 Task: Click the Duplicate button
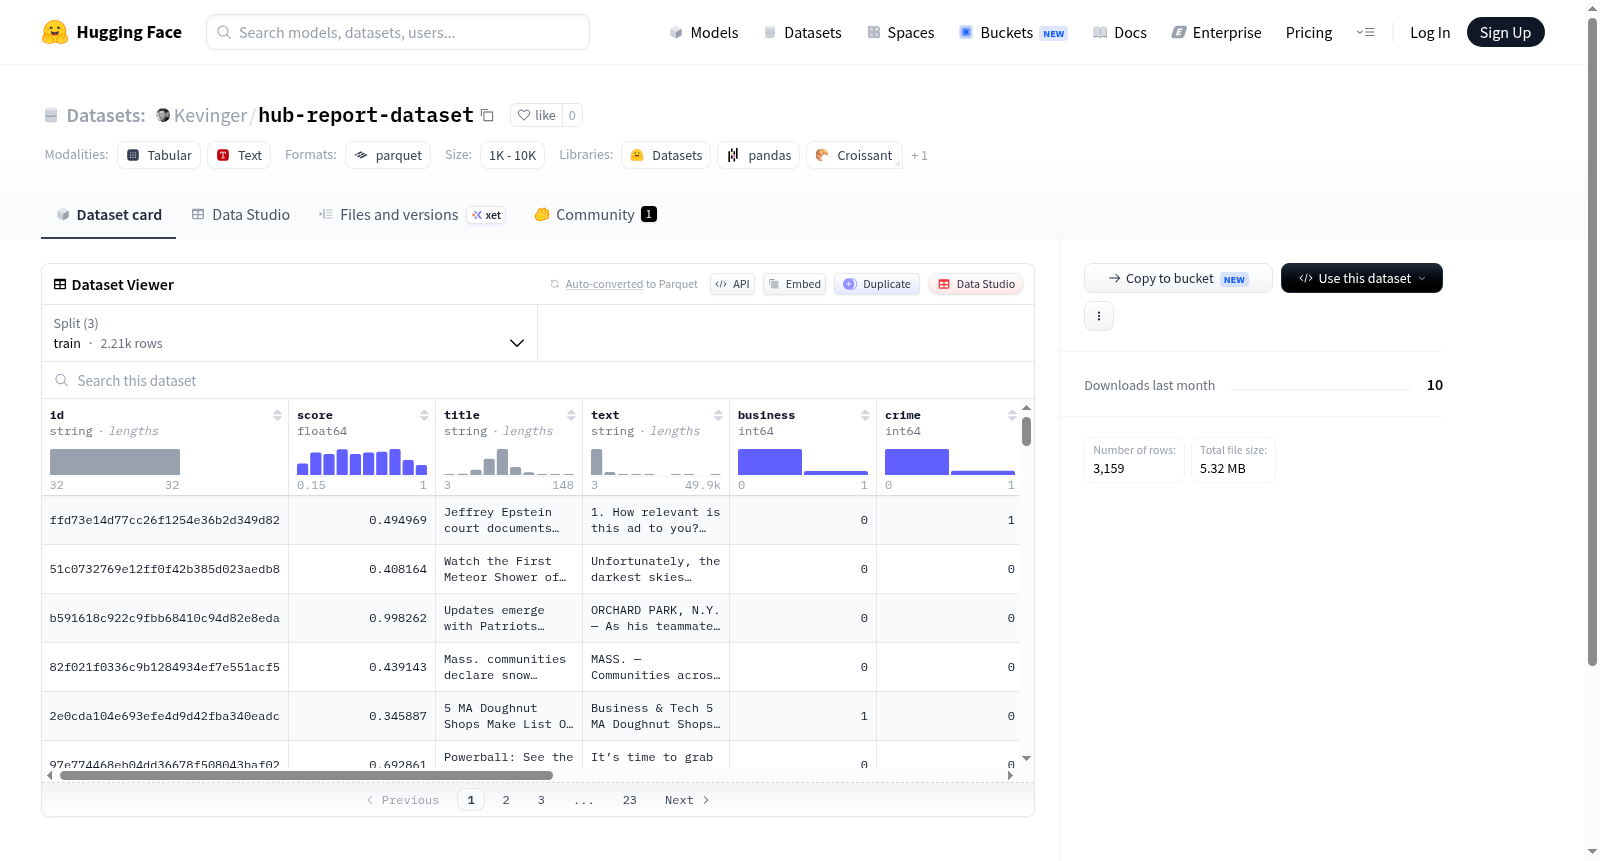[877, 284]
